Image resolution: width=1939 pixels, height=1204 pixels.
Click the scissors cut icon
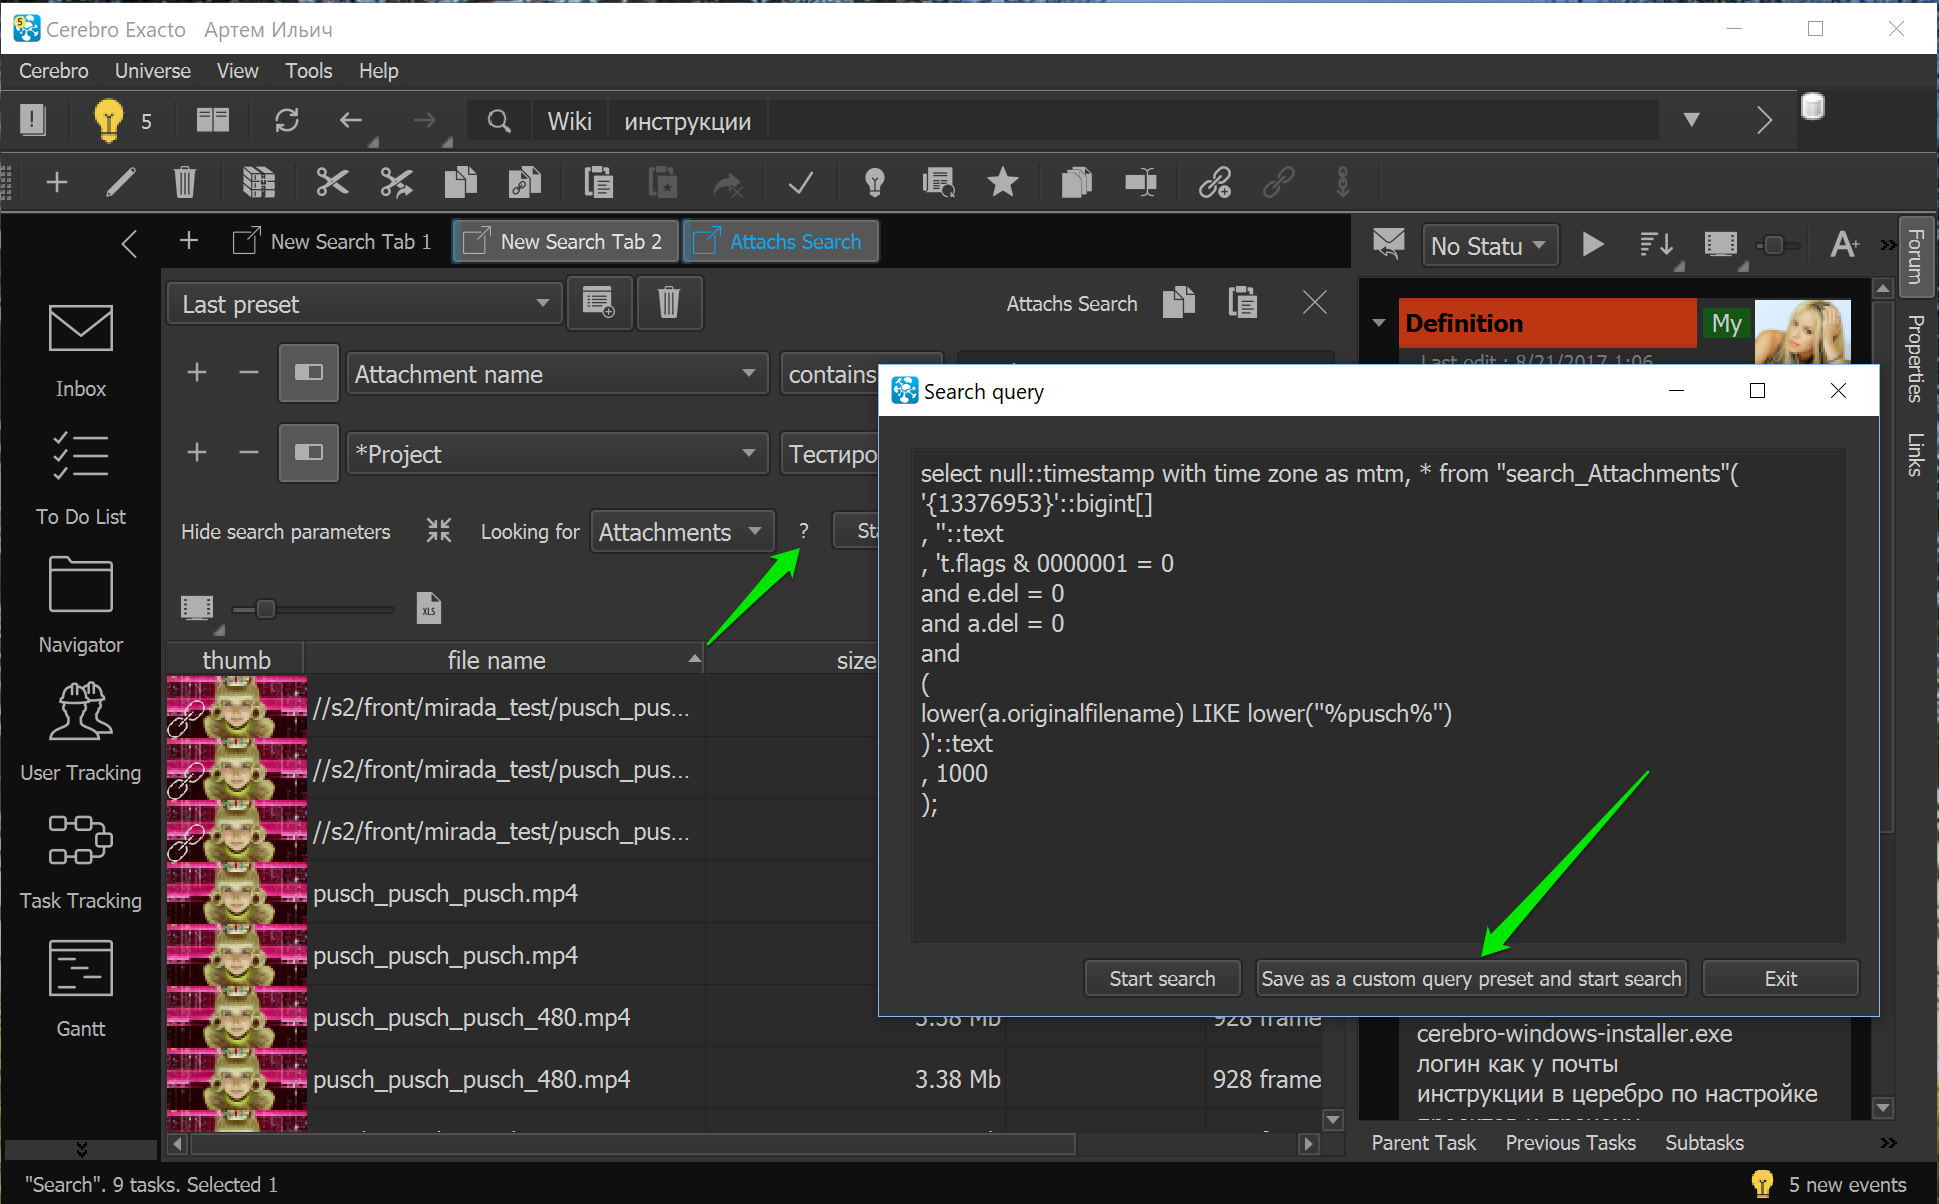[x=332, y=182]
